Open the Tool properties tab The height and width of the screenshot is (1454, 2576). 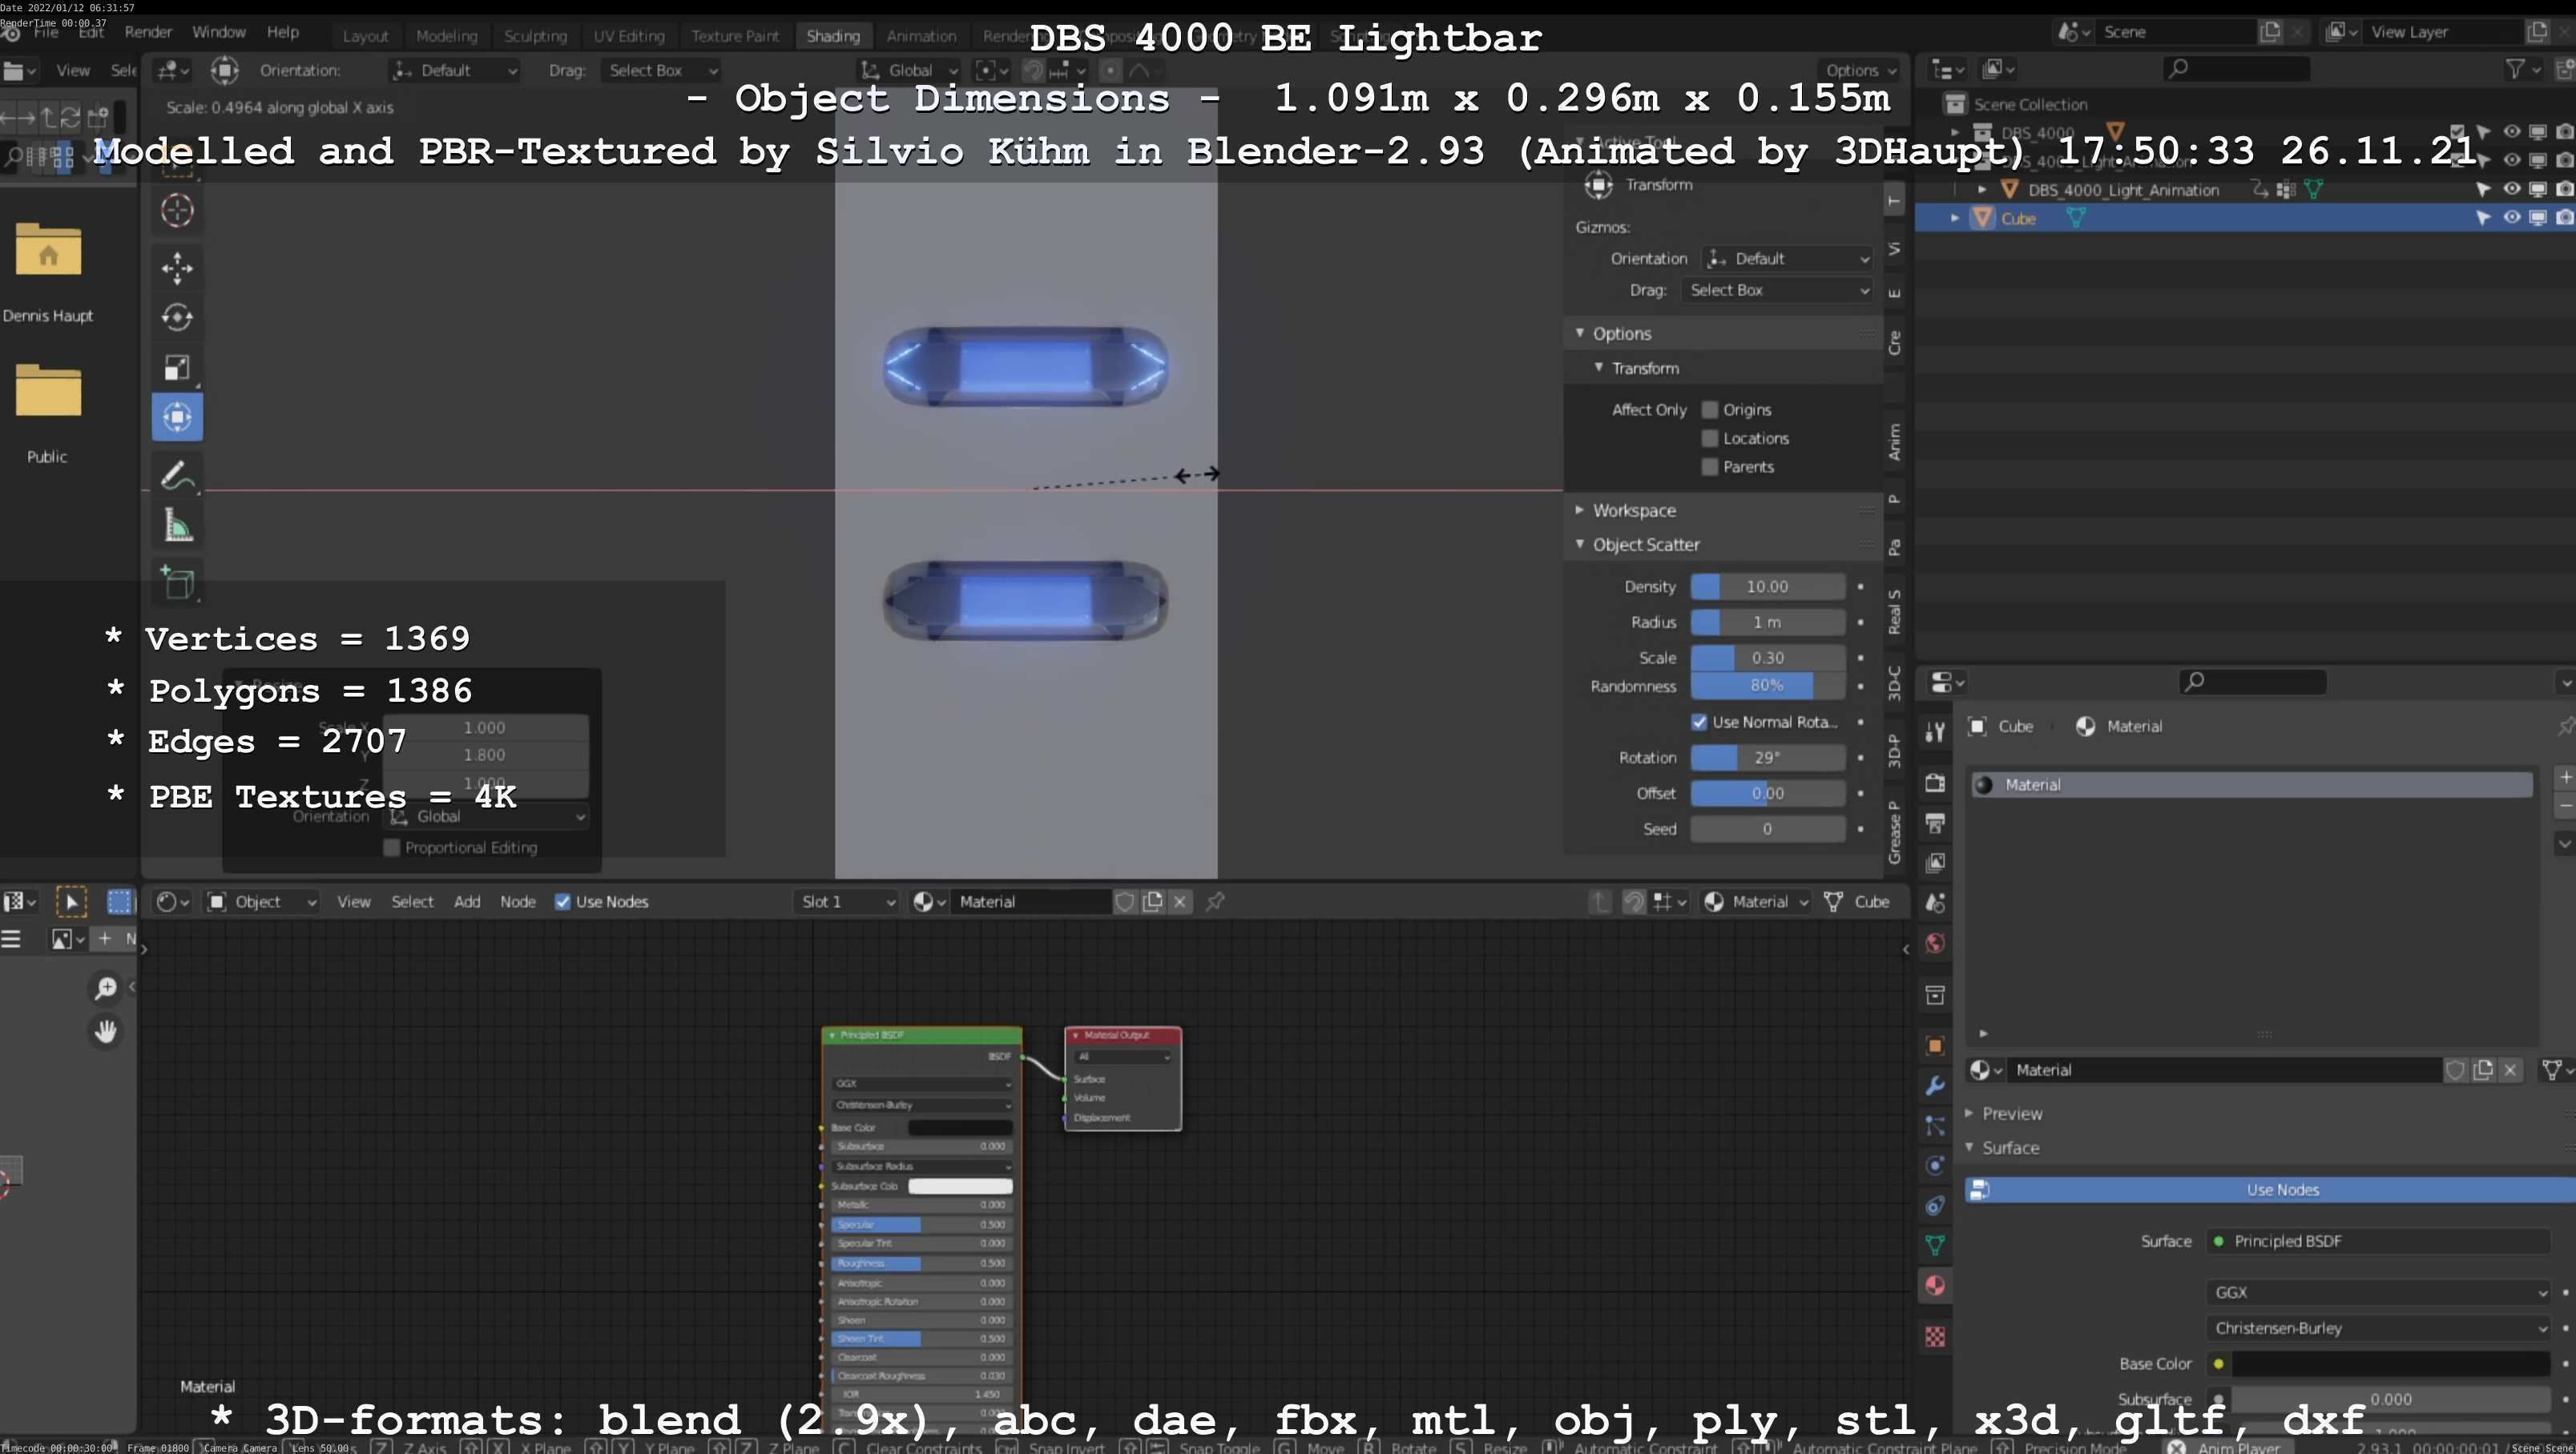[x=1935, y=733]
